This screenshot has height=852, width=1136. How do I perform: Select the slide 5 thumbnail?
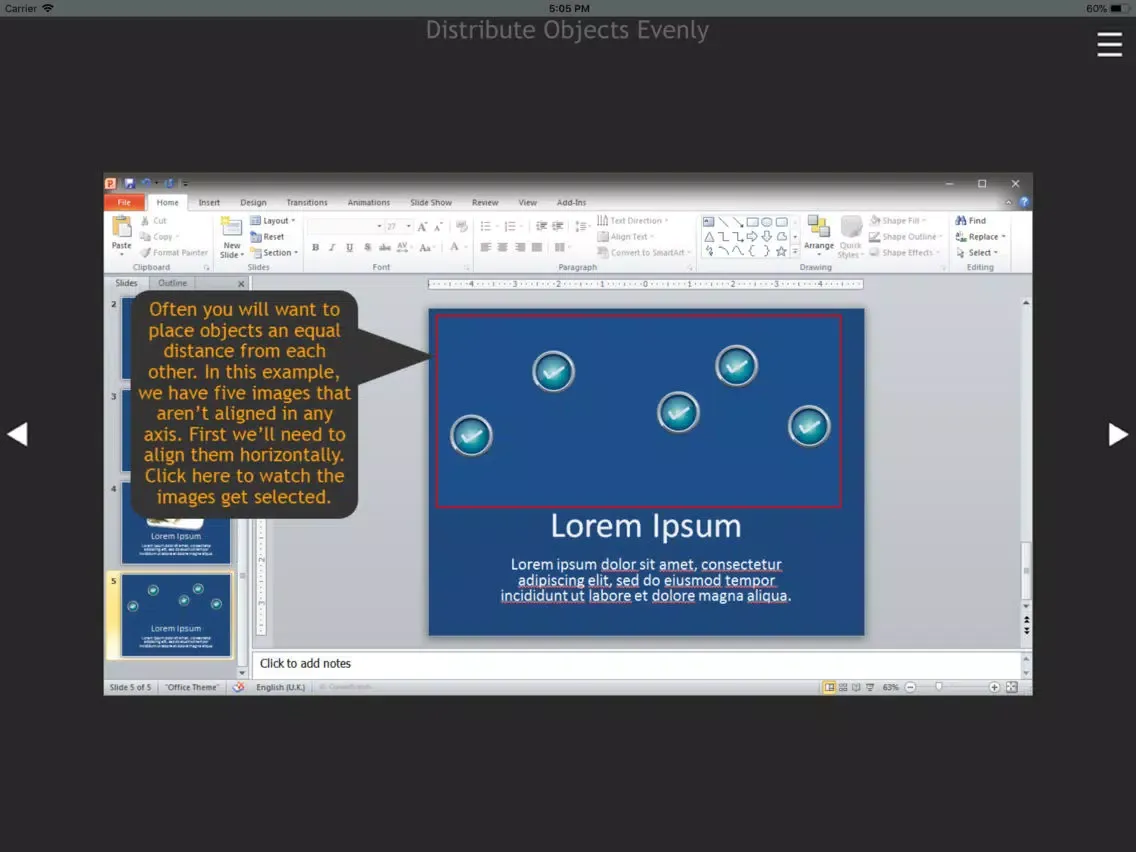[x=176, y=615]
